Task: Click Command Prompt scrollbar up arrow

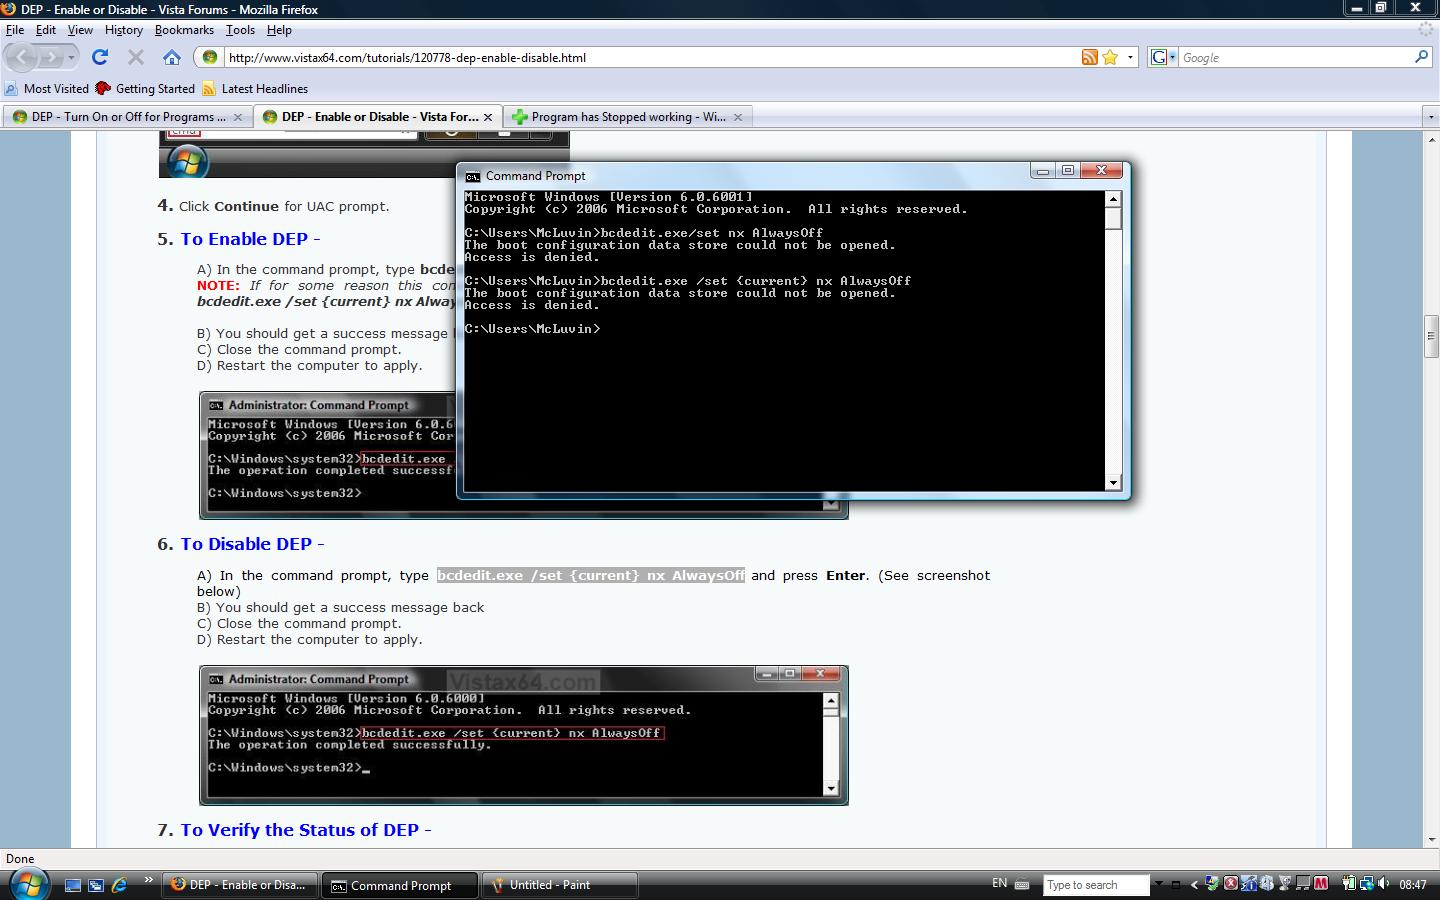Action: pyautogui.click(x=1113, y=199)
